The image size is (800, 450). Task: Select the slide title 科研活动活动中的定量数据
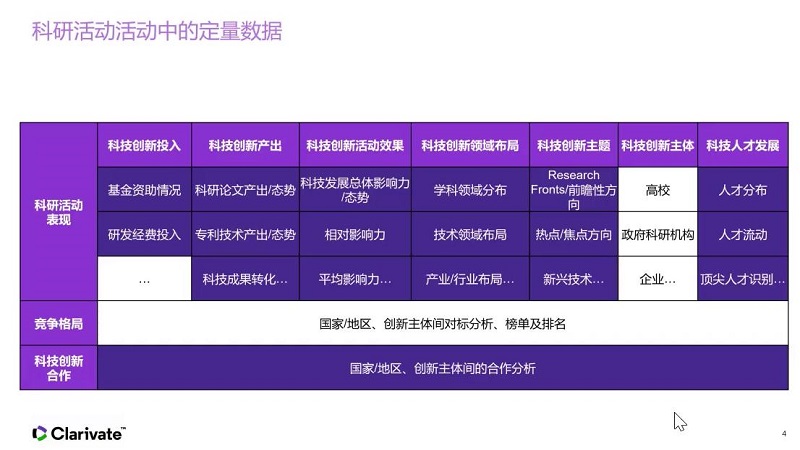coord(157,32)
